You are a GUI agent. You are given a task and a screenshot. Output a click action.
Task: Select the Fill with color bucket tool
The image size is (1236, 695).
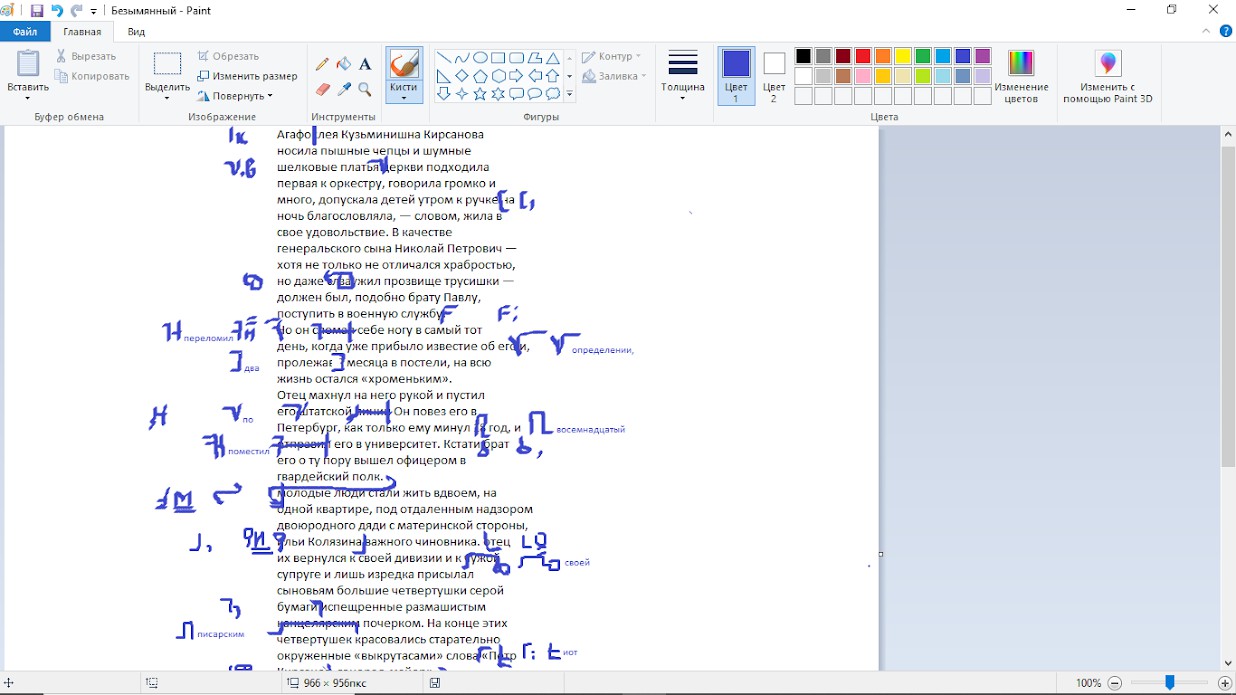pyautogui.click(x=343, y=64)
